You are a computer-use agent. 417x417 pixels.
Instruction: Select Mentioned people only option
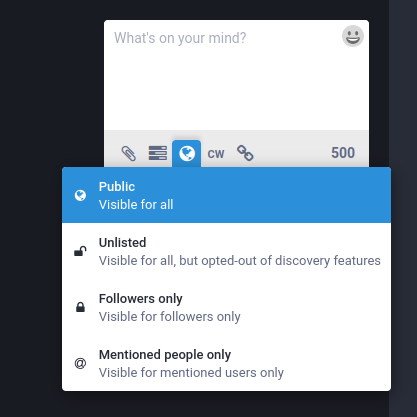point(226,363)
